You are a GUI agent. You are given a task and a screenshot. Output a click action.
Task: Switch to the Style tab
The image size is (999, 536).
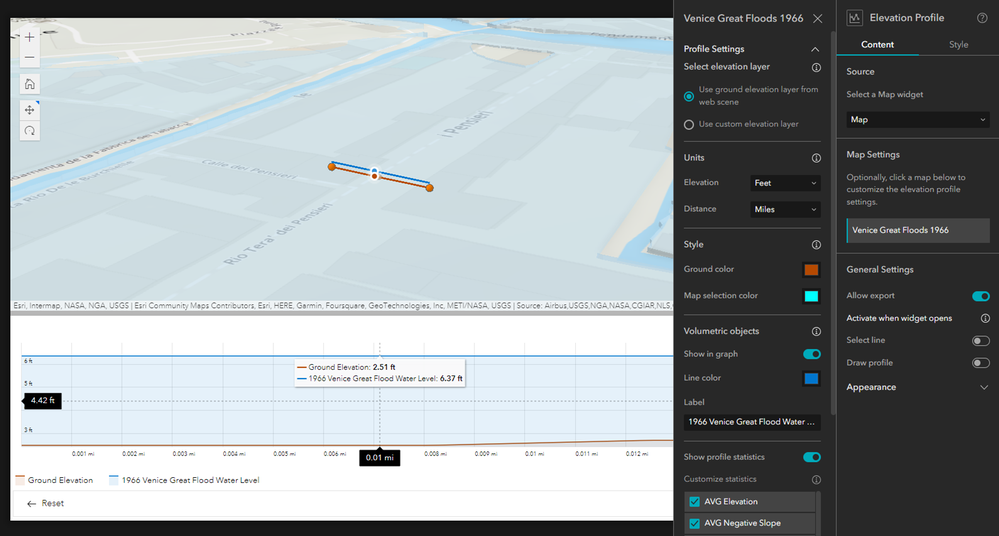tap(958, 45)
